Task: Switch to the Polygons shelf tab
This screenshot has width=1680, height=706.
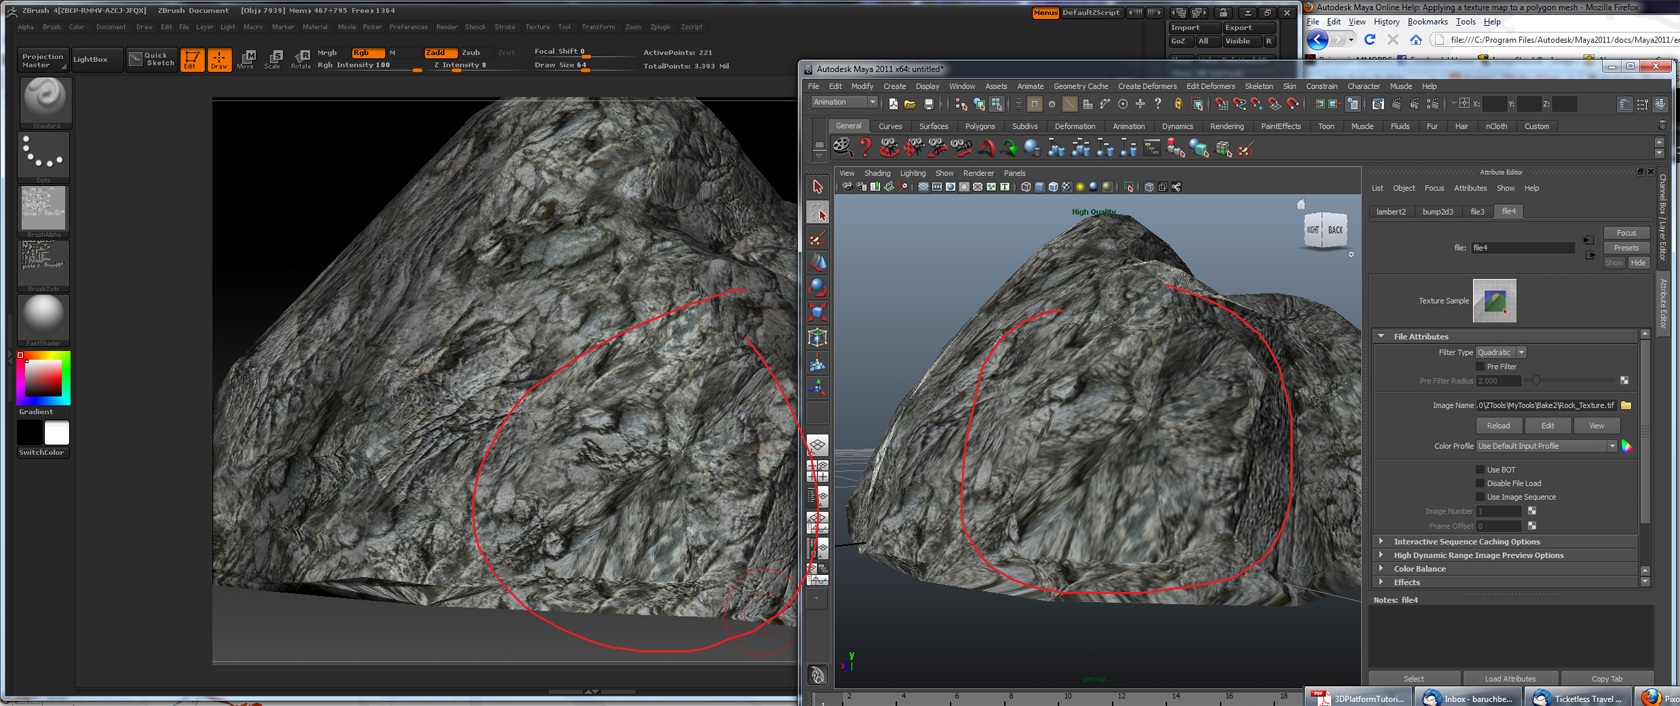Action: [980, 126]
